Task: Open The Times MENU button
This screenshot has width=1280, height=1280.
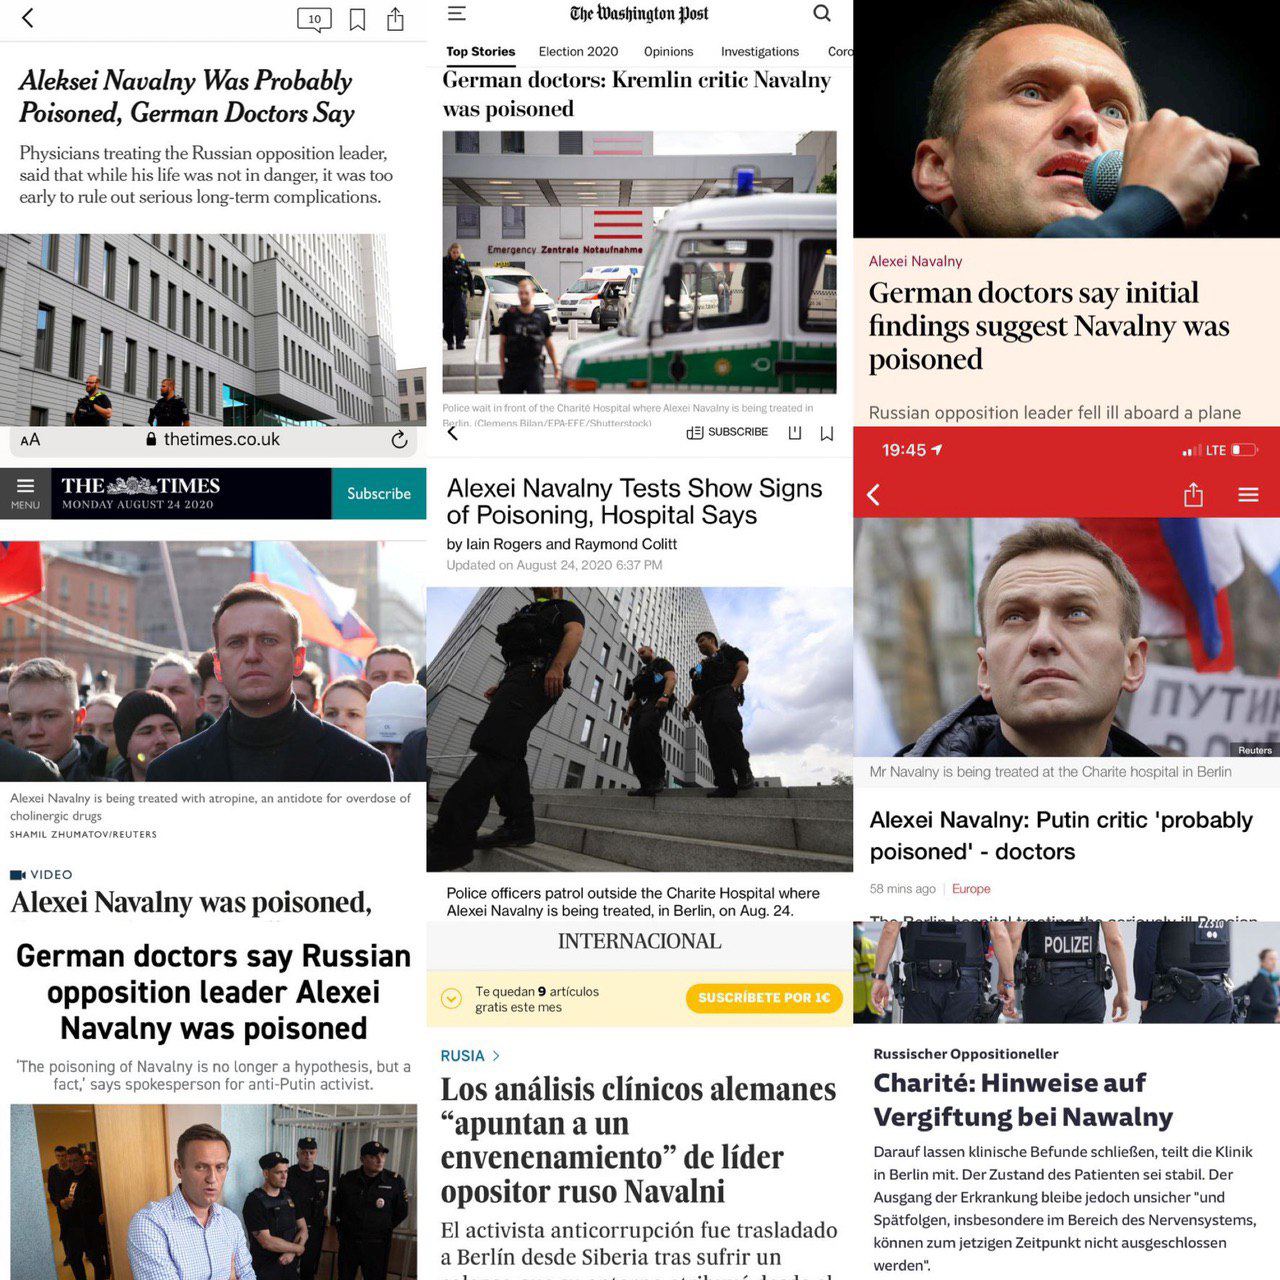Action: pos(25,493)
